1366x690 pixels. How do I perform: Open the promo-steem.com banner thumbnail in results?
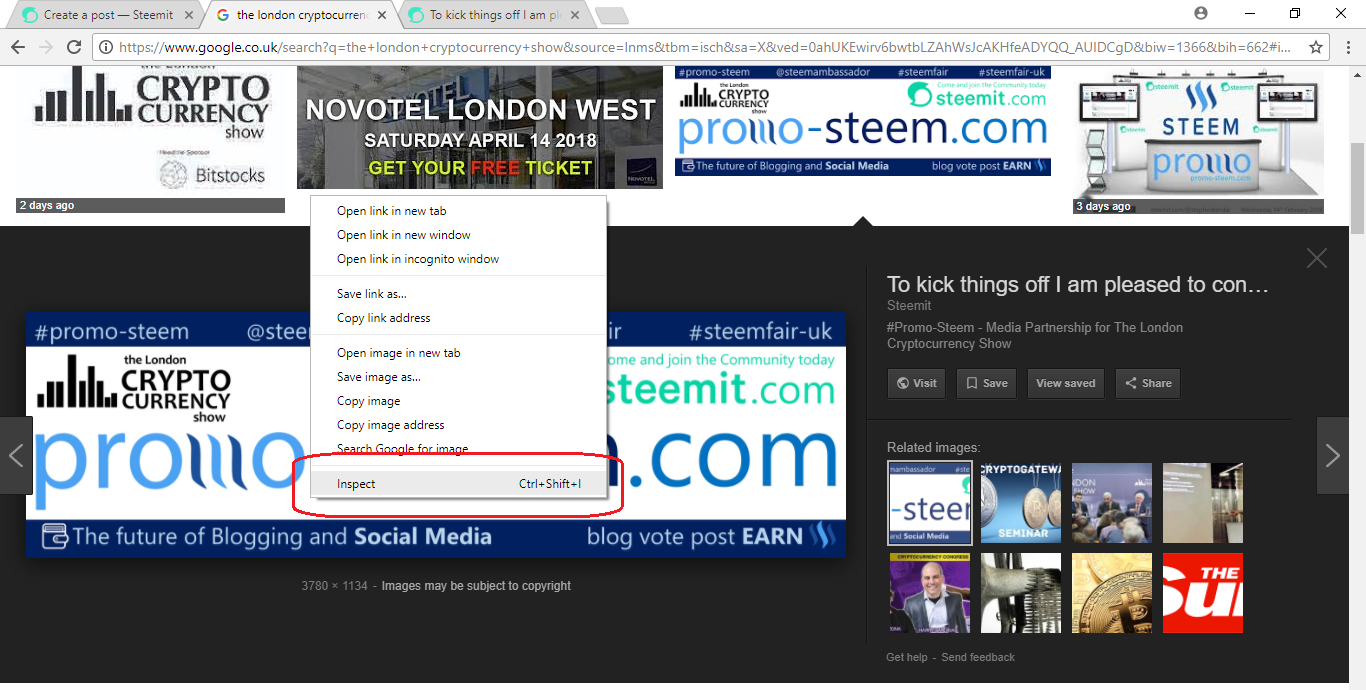click(863, 121)
